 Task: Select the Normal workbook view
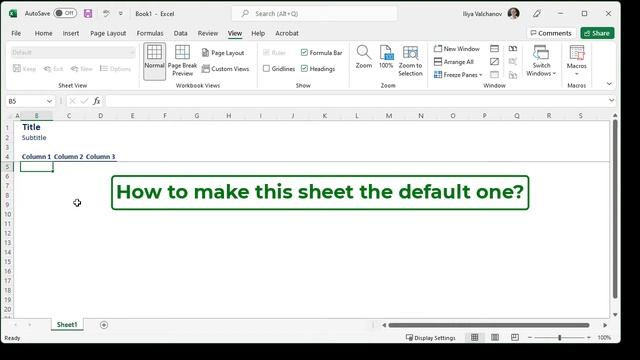tap(154, 61)
